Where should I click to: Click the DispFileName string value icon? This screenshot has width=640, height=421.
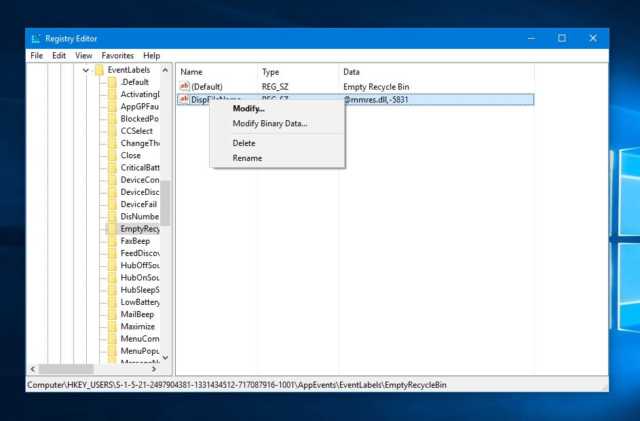click(184, 99)
